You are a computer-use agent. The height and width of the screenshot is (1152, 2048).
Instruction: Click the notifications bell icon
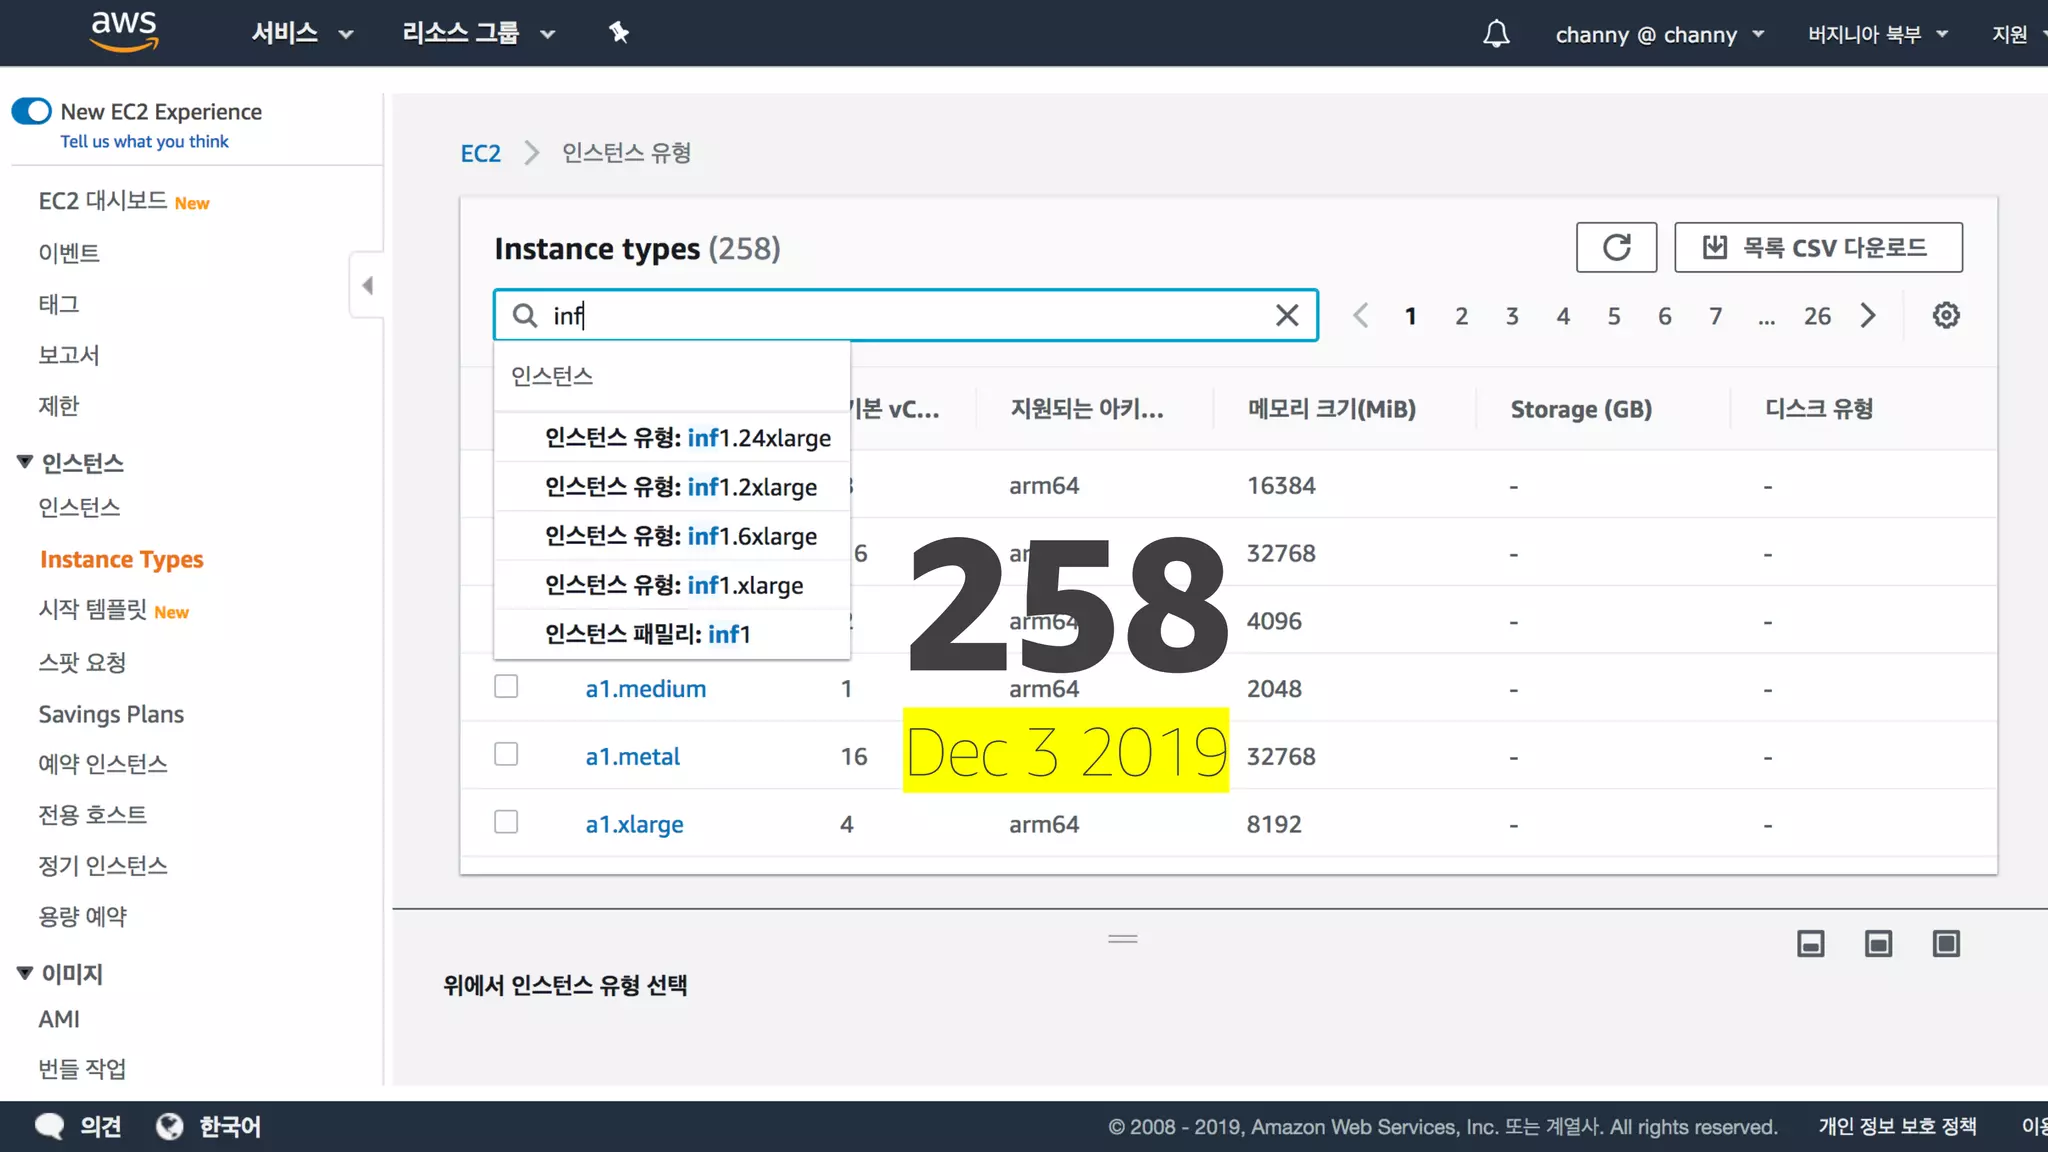tap(1496, 34)
